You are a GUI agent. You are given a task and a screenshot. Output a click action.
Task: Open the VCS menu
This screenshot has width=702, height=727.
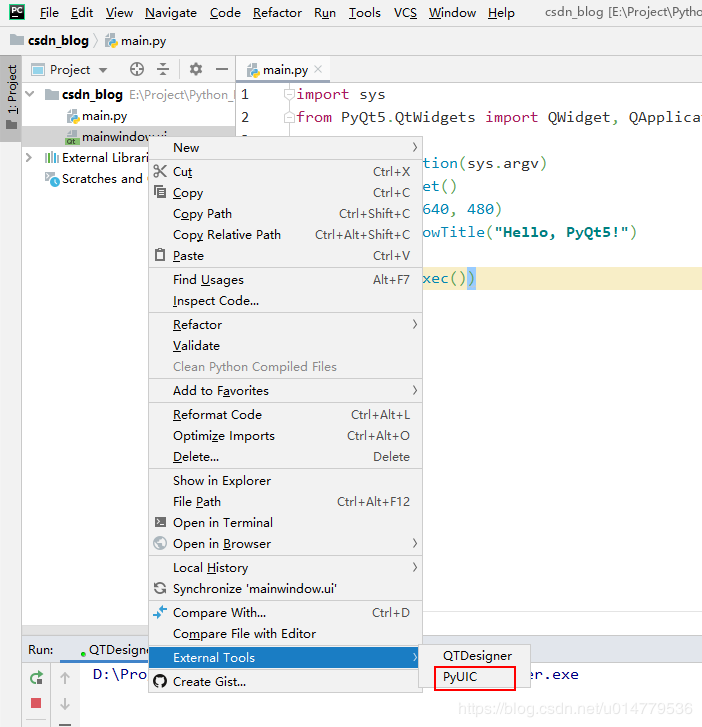click(405, 13)
